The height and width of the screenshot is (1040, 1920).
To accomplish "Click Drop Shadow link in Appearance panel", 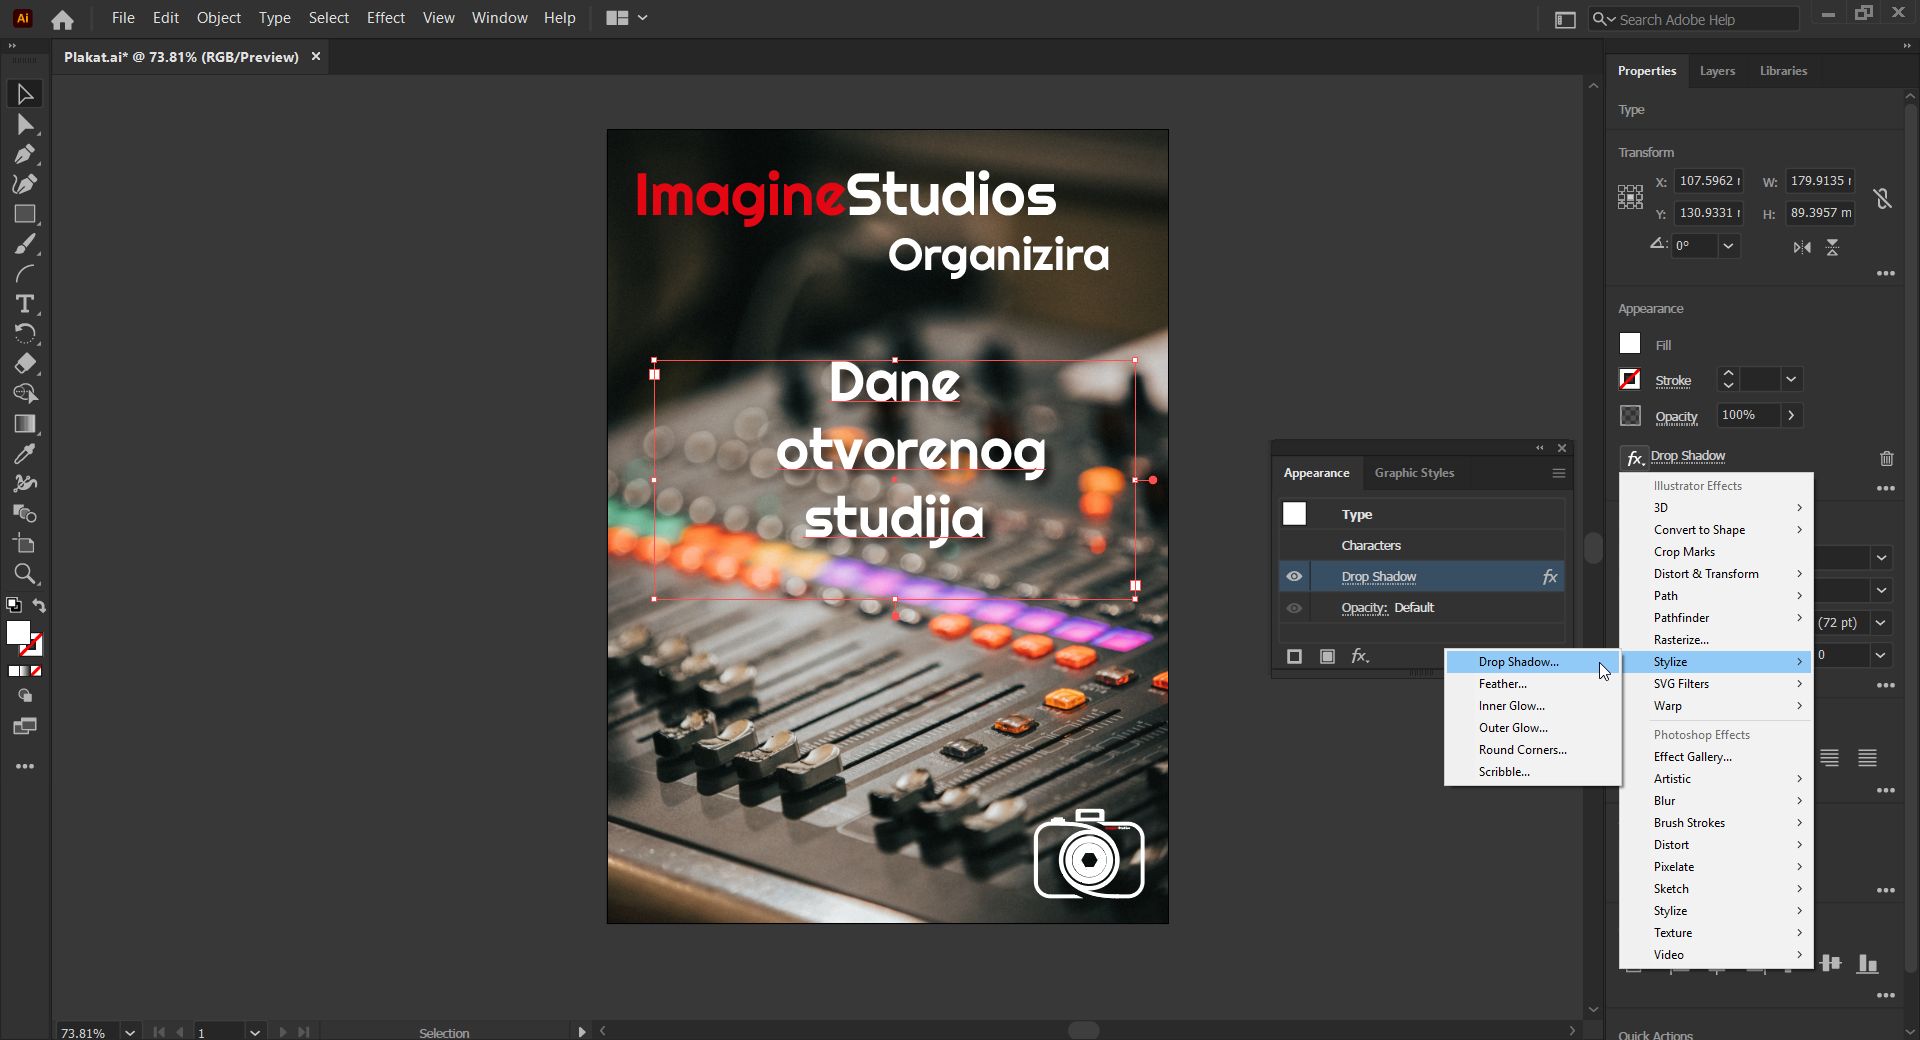I will tap(1378, 577).
